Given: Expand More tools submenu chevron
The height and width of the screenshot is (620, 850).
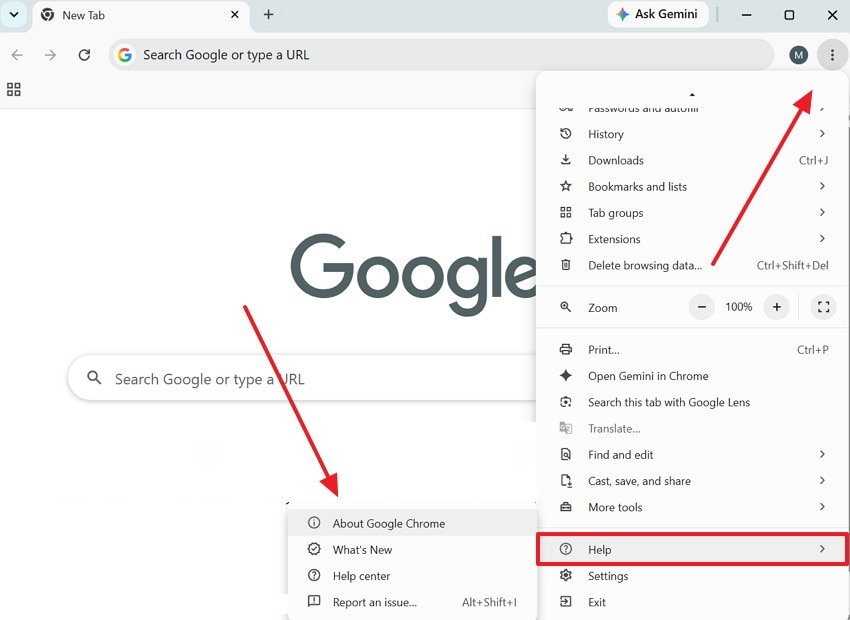Looking at the screenshot, I should [x=822, y=507].
